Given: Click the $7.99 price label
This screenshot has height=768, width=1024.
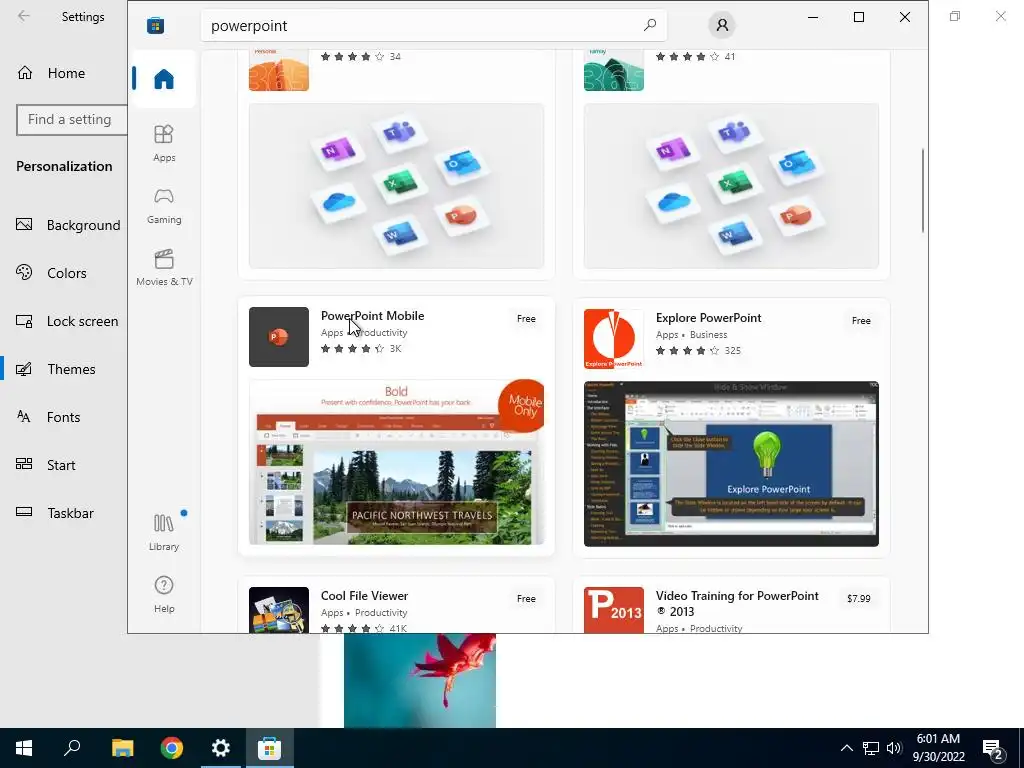Looking at the screenshot, I should (x=858, y=598).
